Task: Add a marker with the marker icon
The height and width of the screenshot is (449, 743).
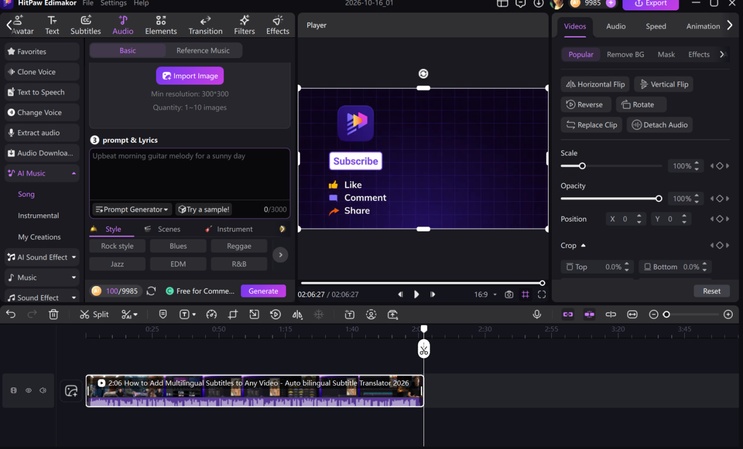Action: 163,314
